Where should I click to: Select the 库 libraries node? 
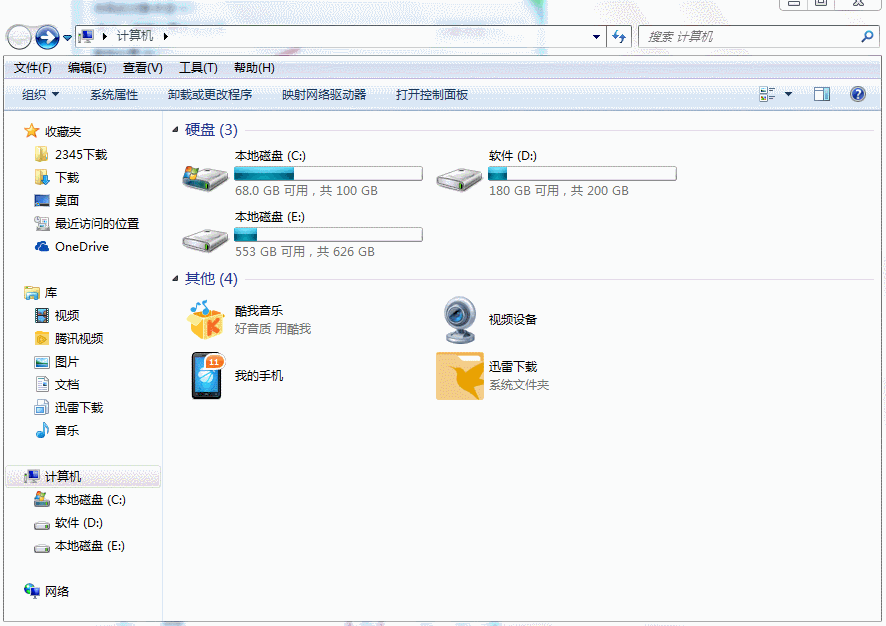[51, 293]
